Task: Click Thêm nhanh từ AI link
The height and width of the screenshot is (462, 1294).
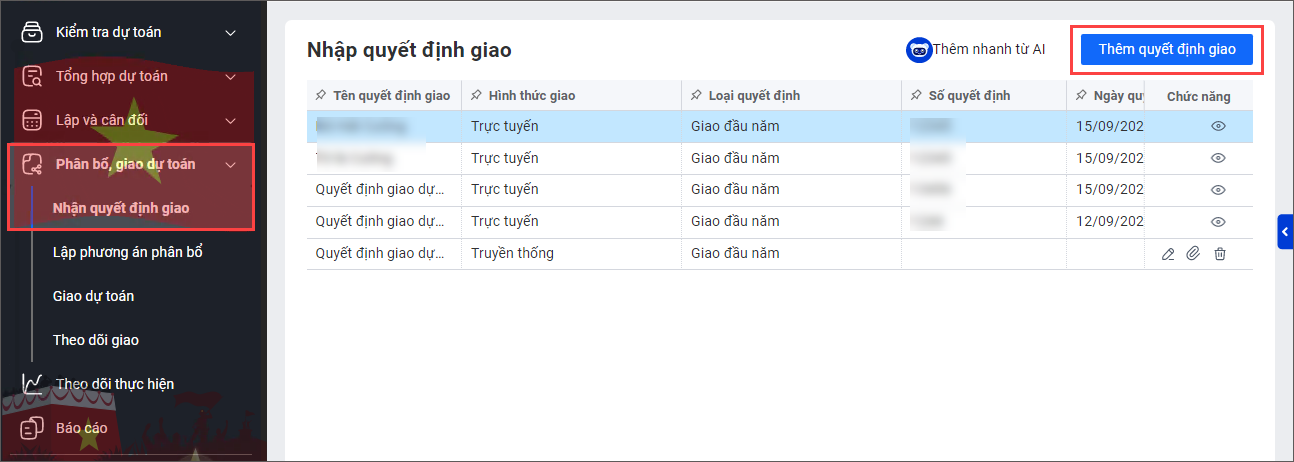Action: tap(988, 49)
